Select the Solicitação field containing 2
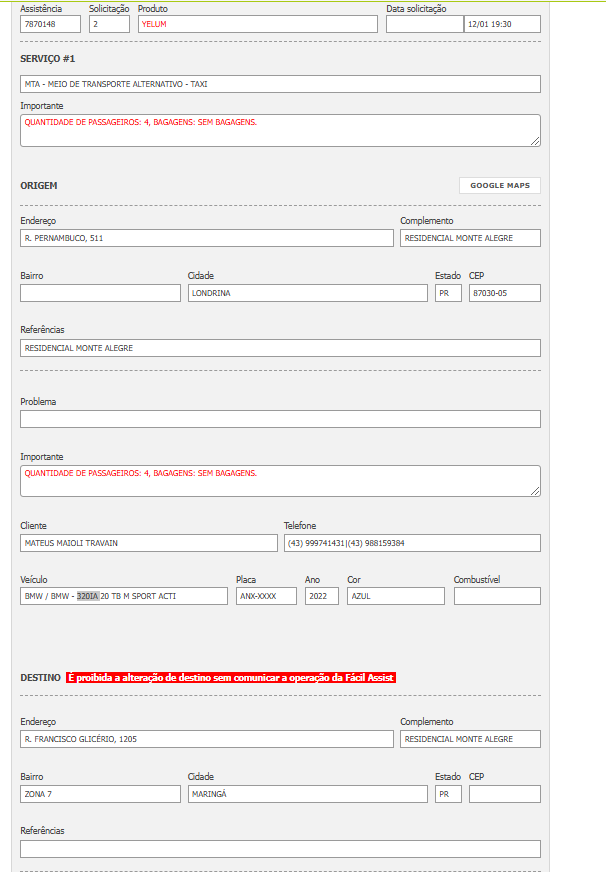The width and height of the screenshot is (606, 872). (x=110, y=24)
